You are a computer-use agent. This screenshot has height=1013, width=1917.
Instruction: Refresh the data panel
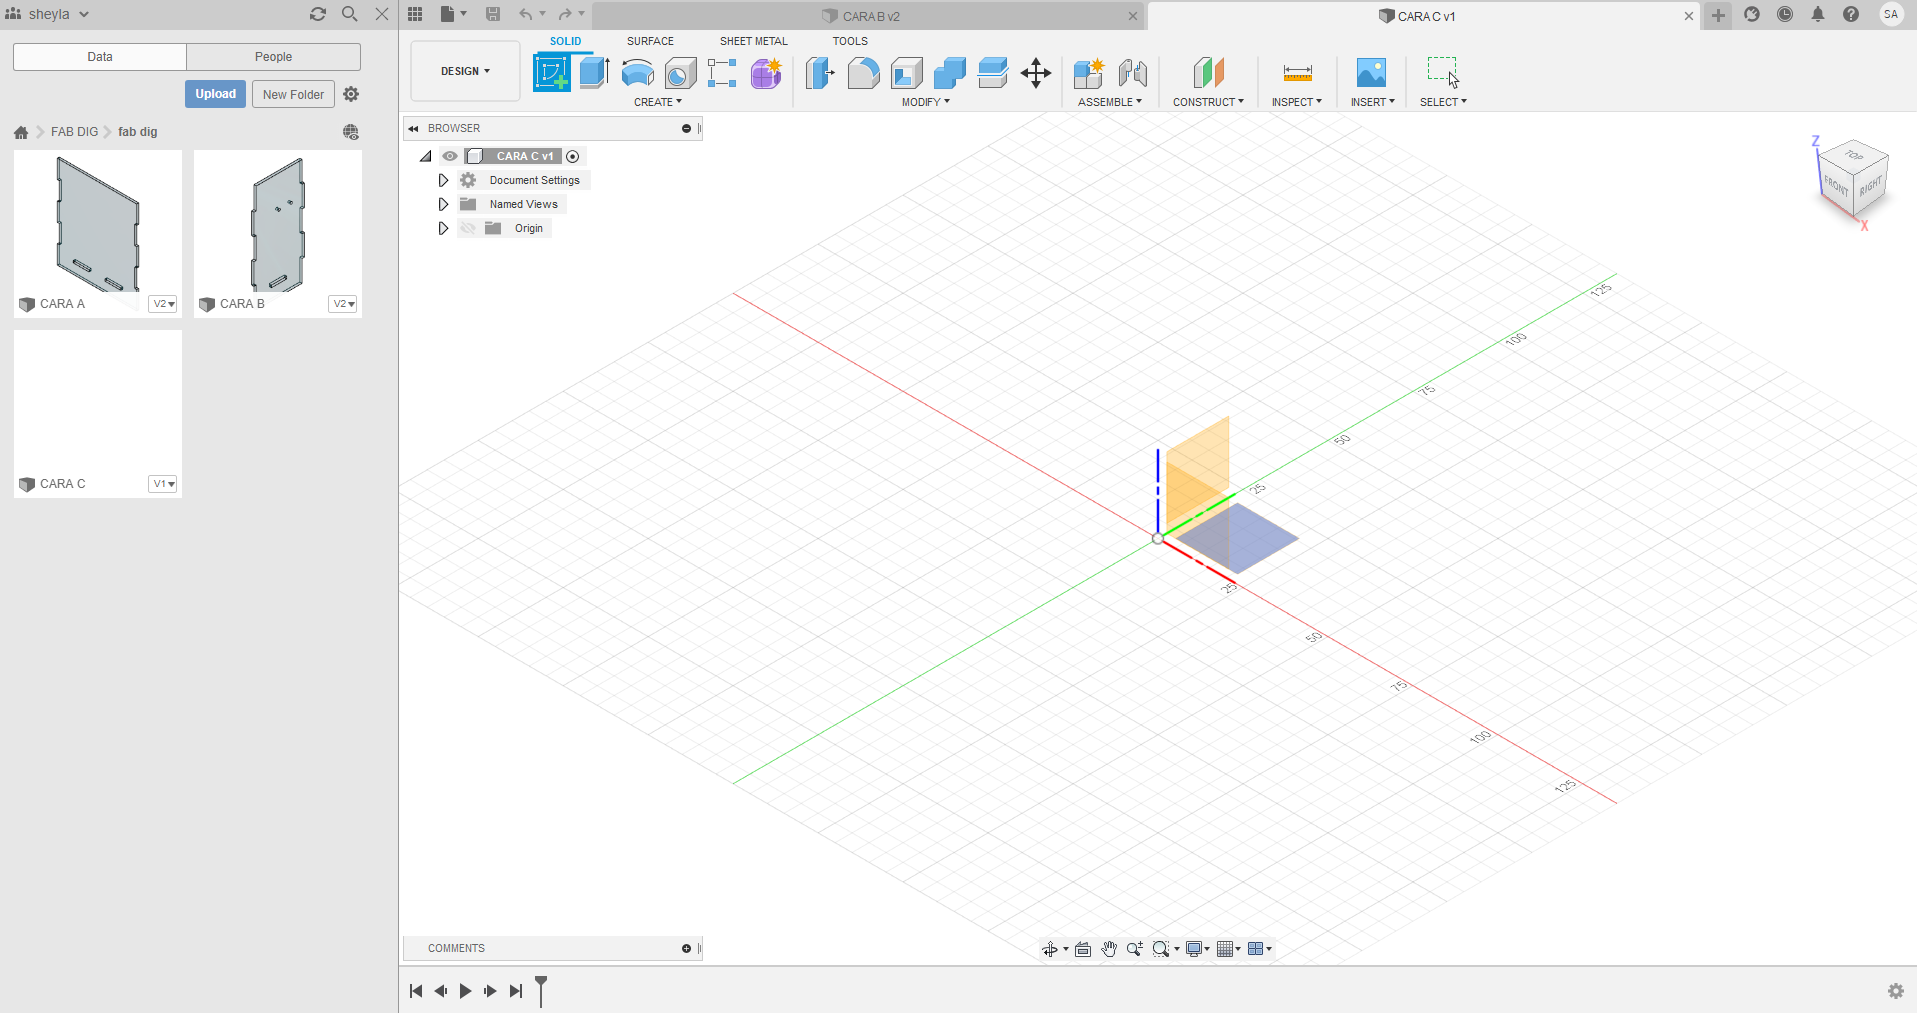click(318, 14)
